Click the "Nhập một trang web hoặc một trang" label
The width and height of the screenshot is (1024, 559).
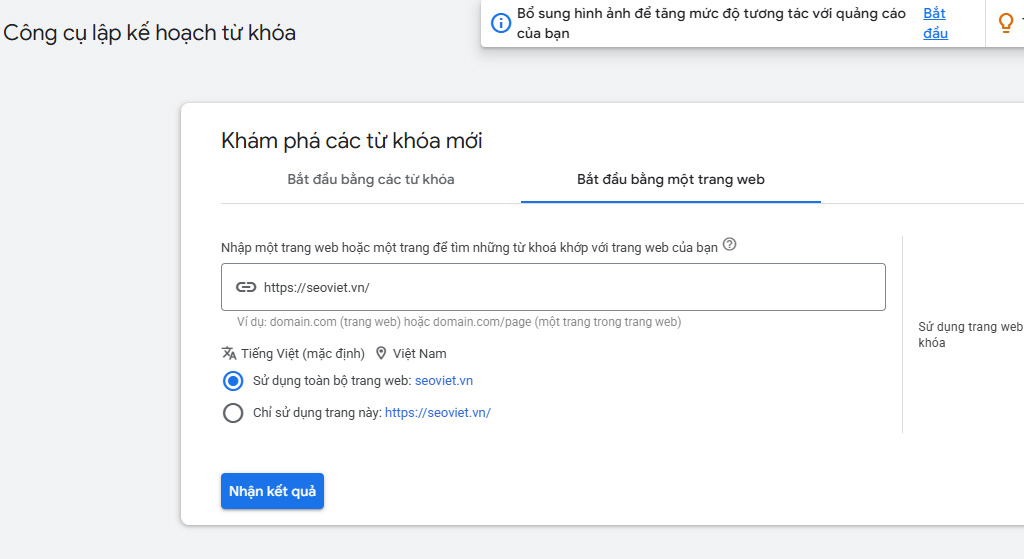[469, 248]
